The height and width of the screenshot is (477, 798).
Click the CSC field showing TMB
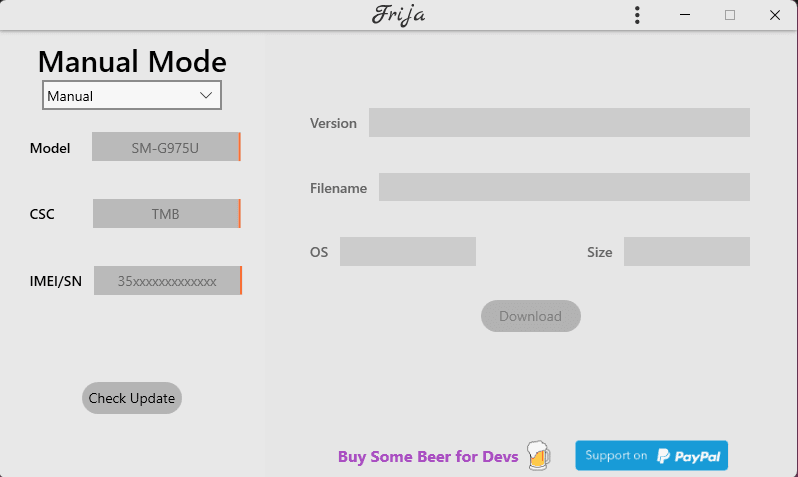[166, 214]
